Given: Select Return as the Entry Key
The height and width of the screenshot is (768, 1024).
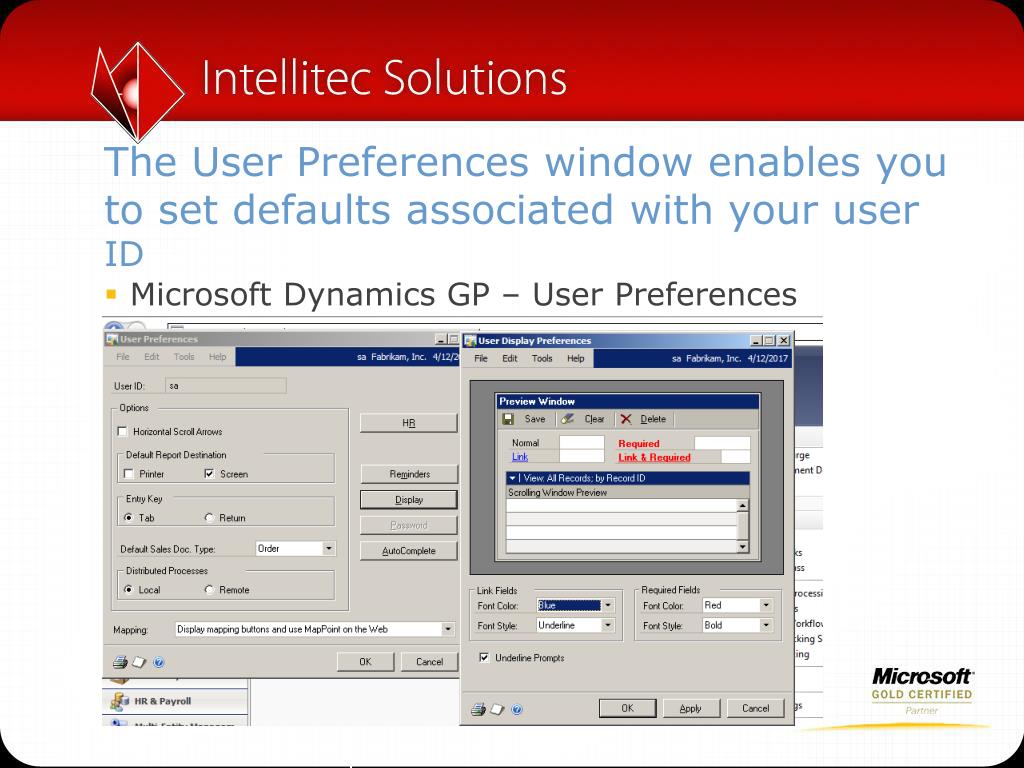Looking at the screenshot, I should point(209,517).
